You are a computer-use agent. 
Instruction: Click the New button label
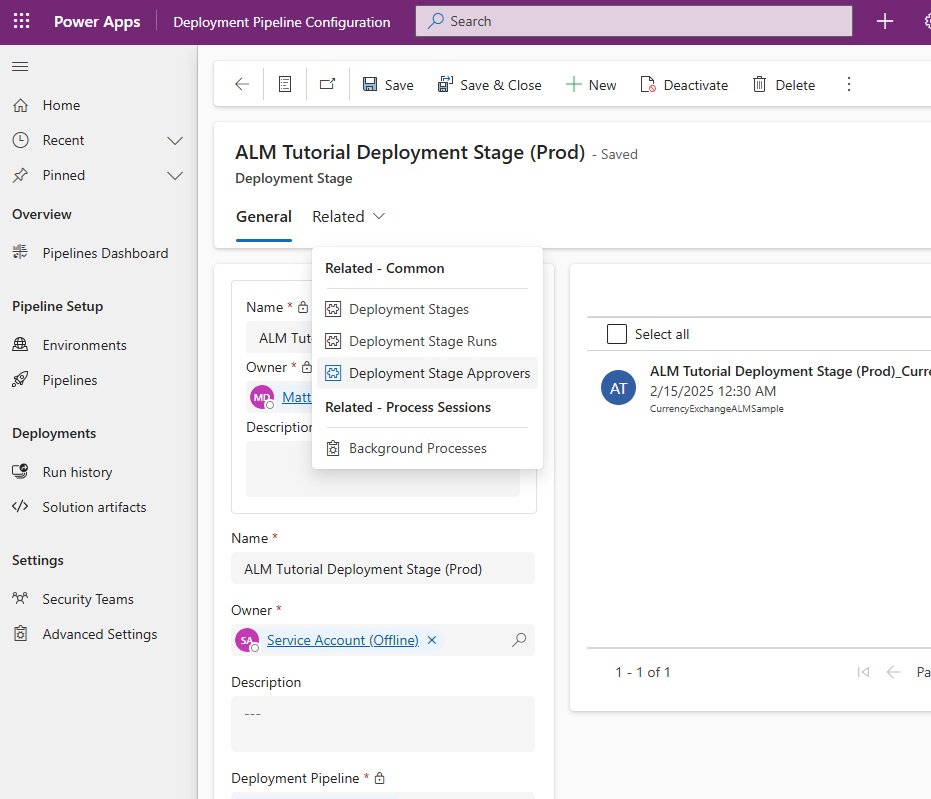(603, 85)
